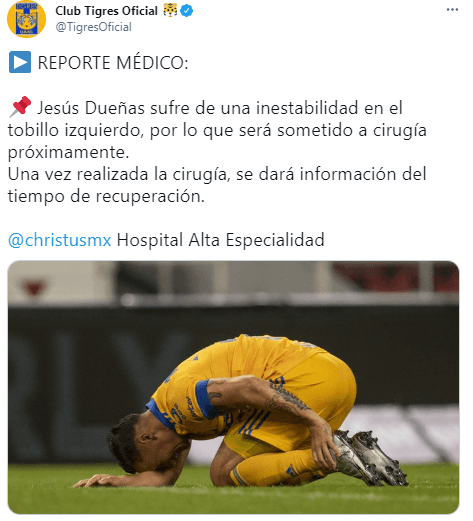Click the blue verified badge

pos(187,11)
